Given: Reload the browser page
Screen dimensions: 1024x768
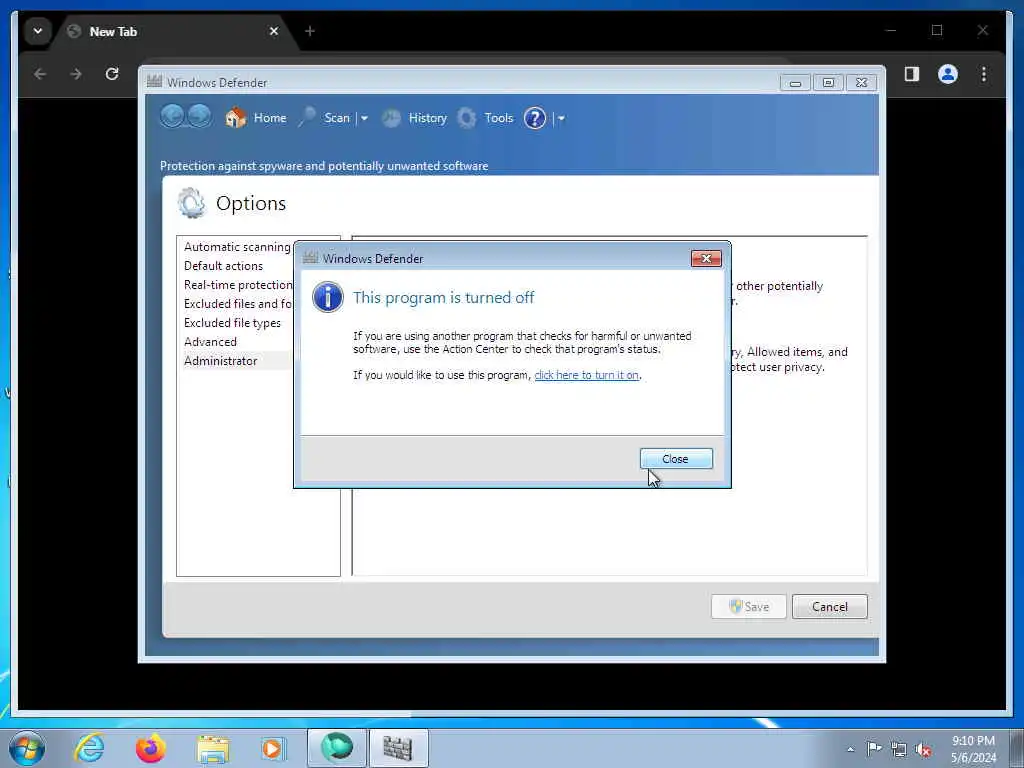Looking at the screenshot, I should (112, 74).
